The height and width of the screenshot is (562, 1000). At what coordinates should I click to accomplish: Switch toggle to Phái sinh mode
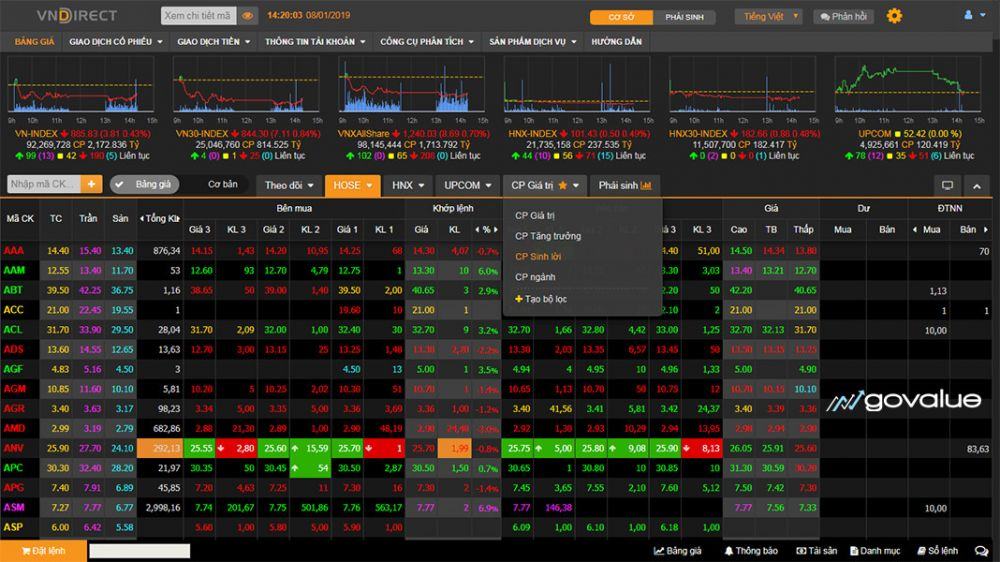(684, 17)
